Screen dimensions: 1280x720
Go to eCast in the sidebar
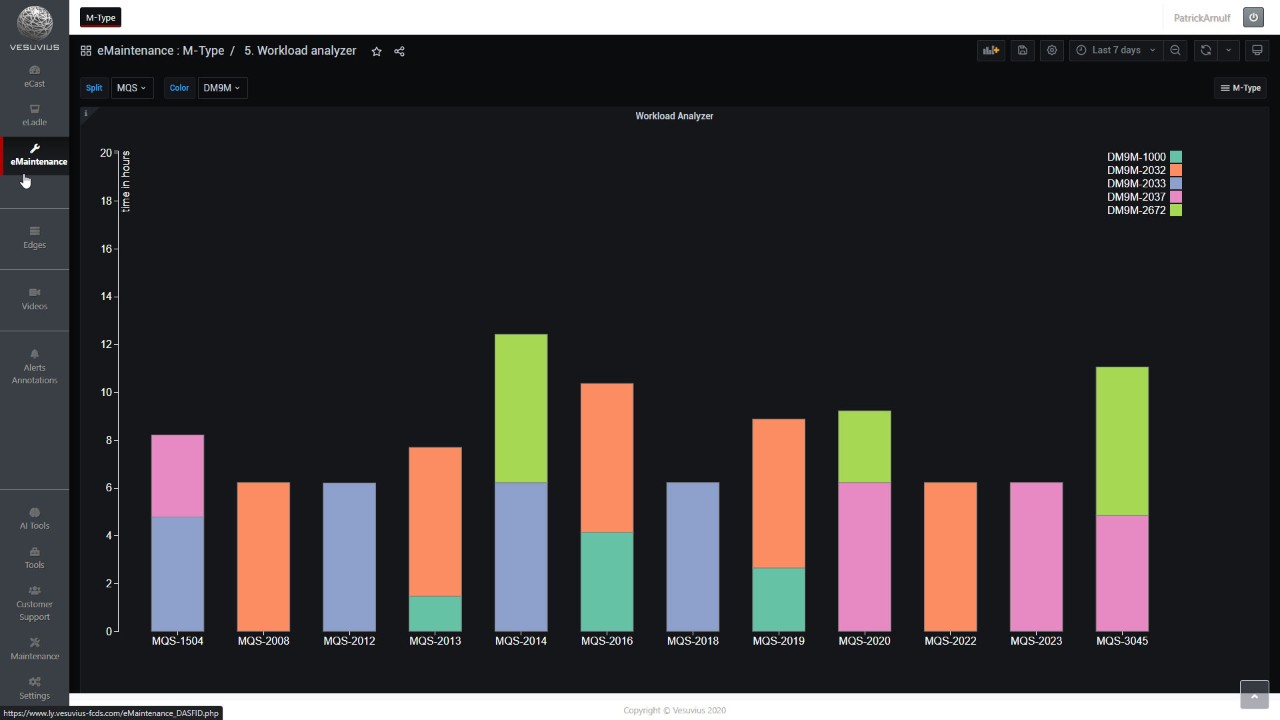(35, 76)
